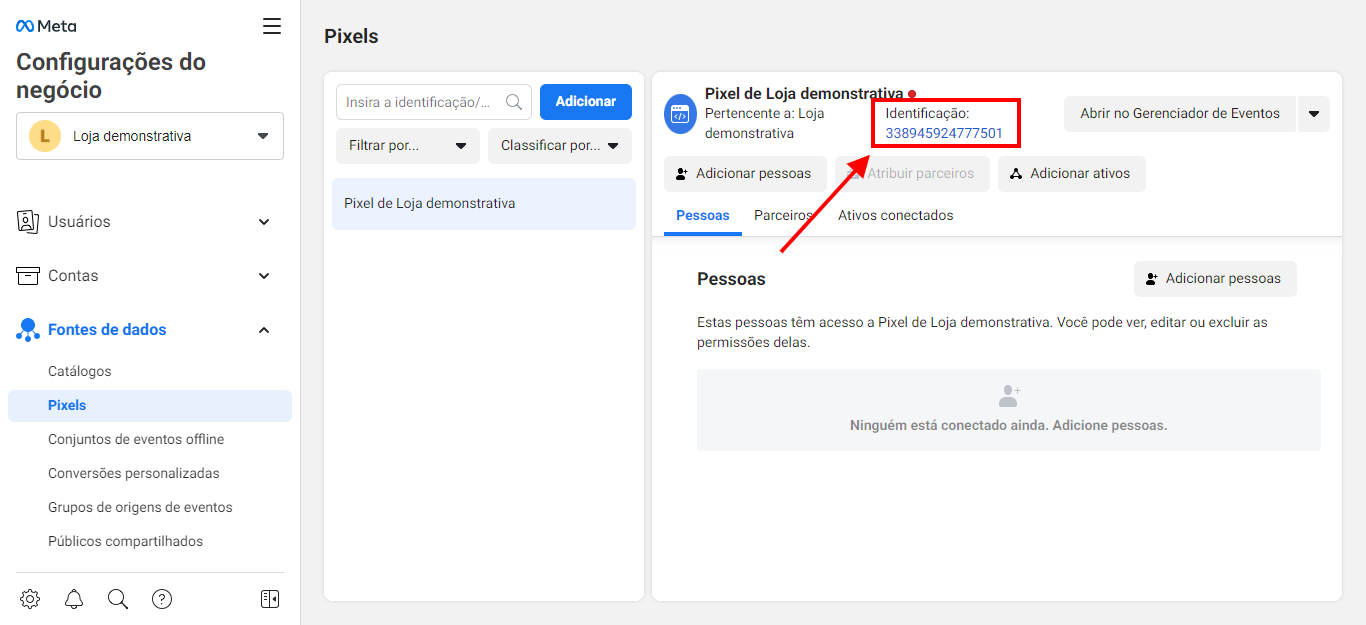Image resolution: width=1366 pixels, height=625 pixels.
Task: Open the help question mark icon
Action: tap(162, 599)
